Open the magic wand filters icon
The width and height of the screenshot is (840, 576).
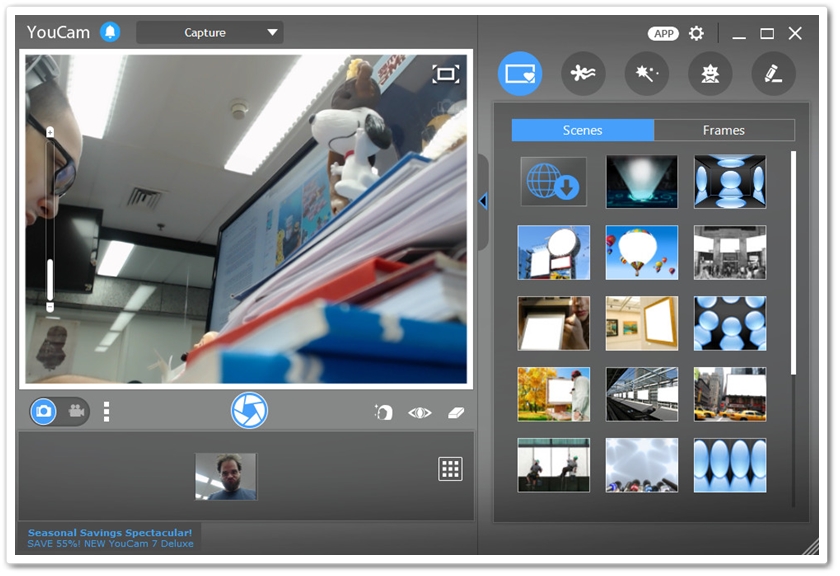tap(647, 73)
